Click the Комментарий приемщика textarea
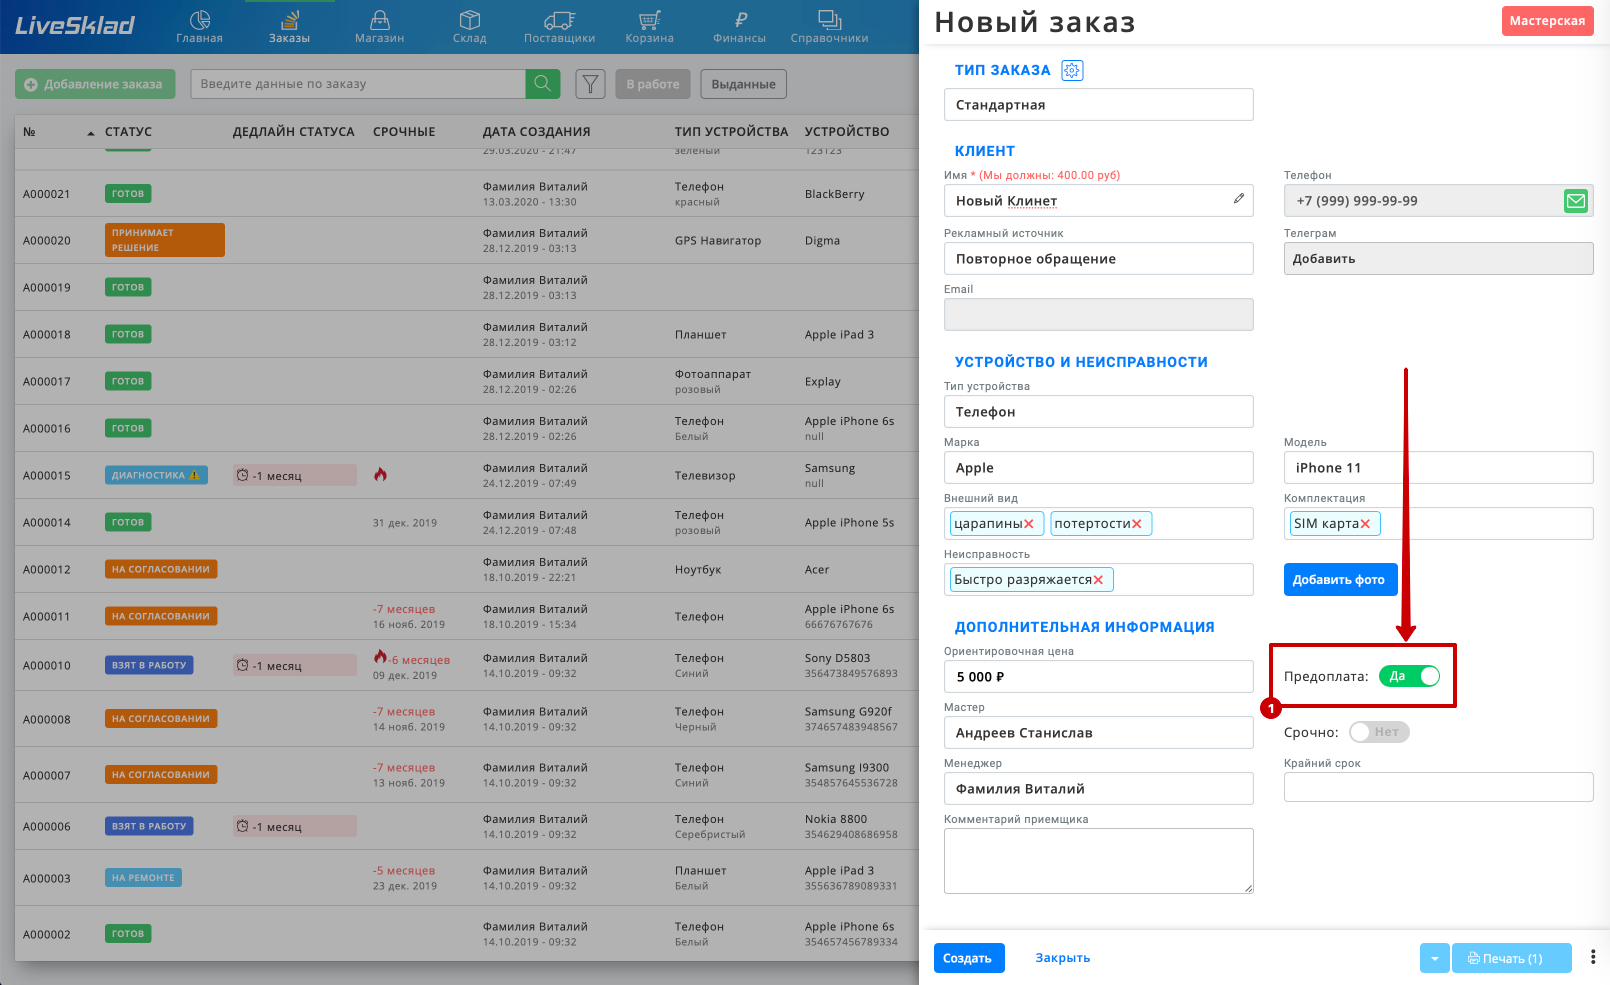Viewport: 1610px width, 985px height. [1098, 861]
